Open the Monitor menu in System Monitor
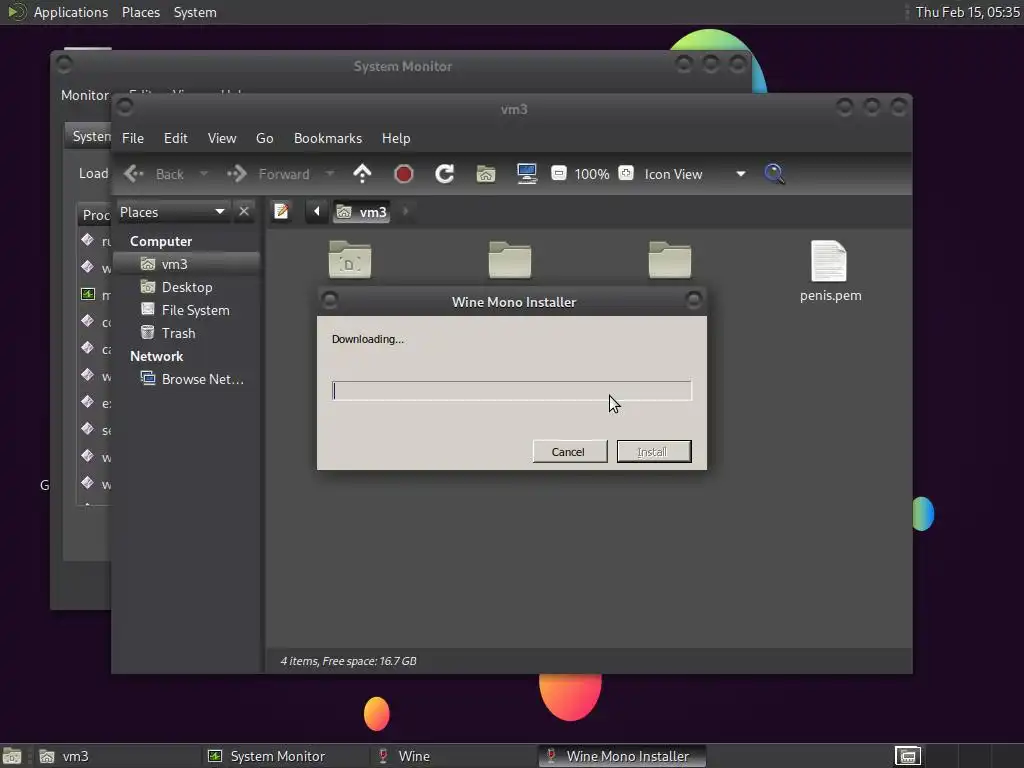The image size is (1024, 768). 85,95
